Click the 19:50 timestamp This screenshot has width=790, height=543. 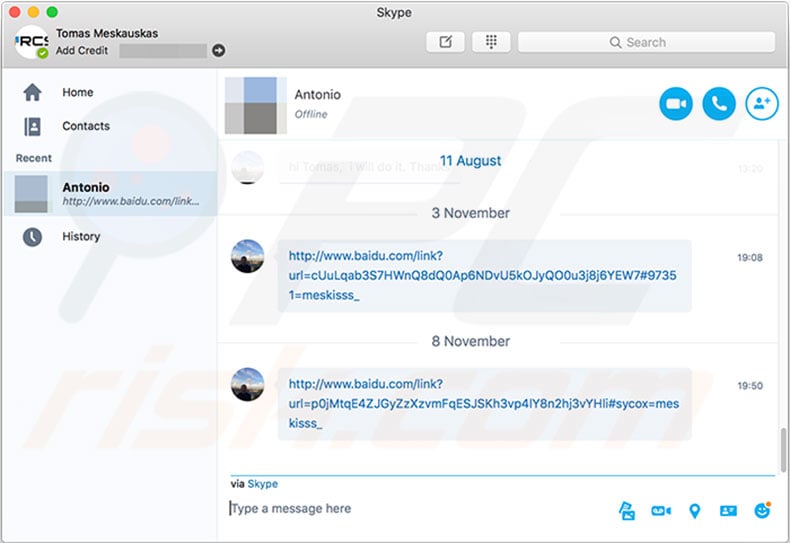[x=750, y=385]
